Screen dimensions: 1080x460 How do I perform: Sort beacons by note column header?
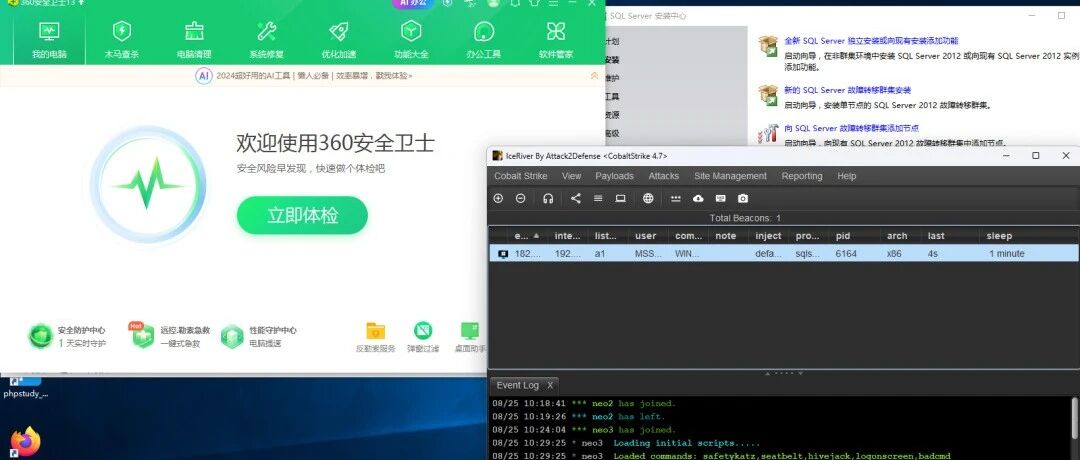coord(728,236)
